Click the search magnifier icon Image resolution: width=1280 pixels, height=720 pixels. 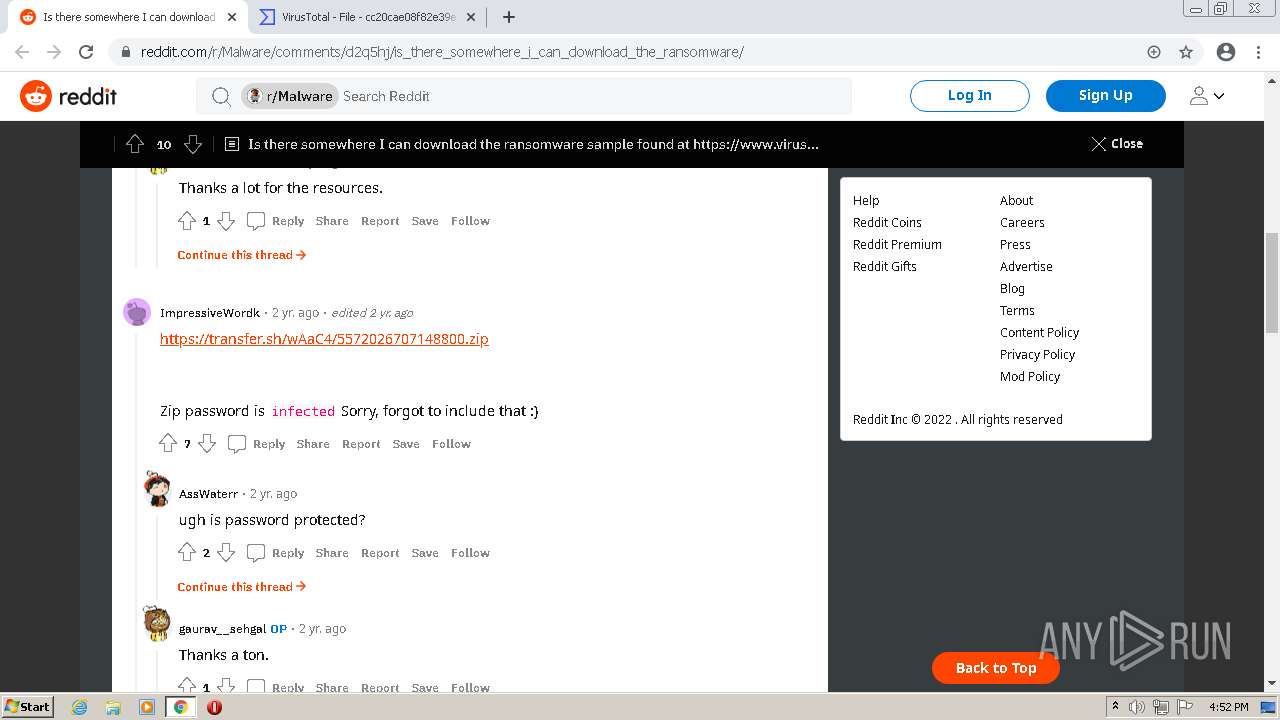pos(221,96)
